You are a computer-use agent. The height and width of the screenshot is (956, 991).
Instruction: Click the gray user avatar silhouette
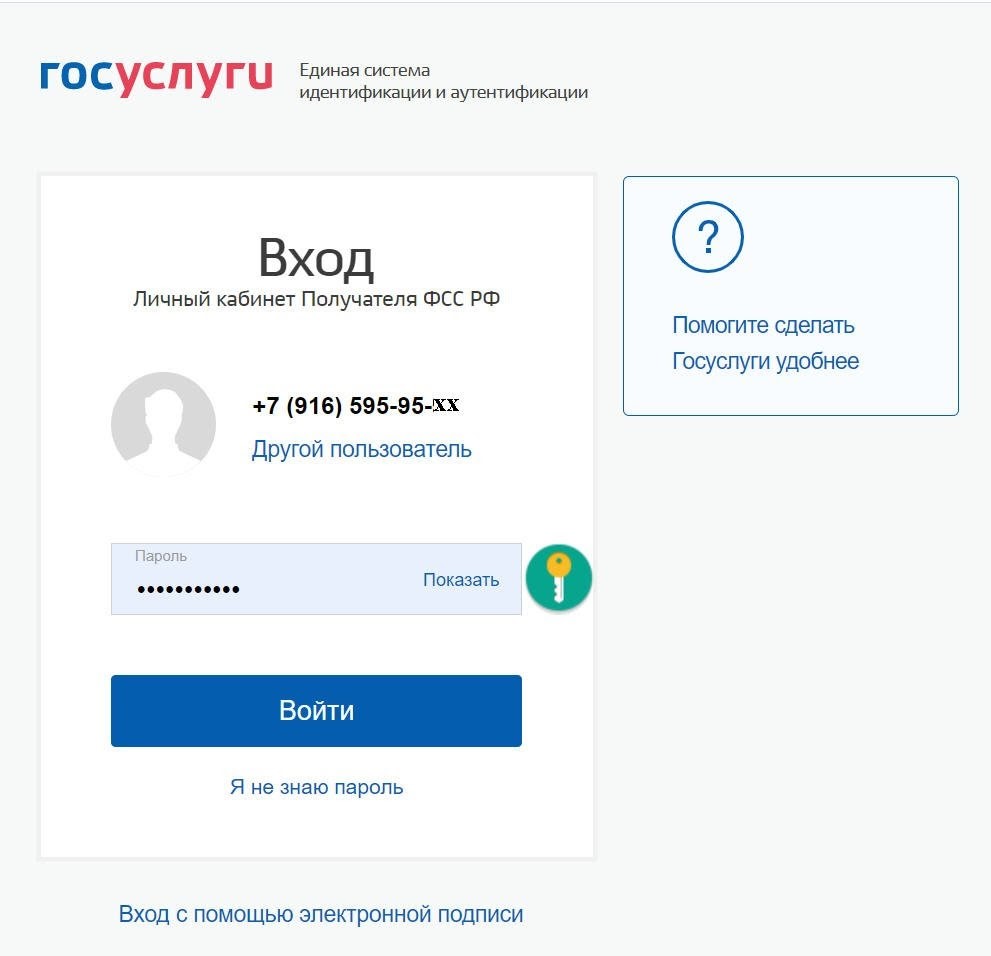click(x=163, y=423)
